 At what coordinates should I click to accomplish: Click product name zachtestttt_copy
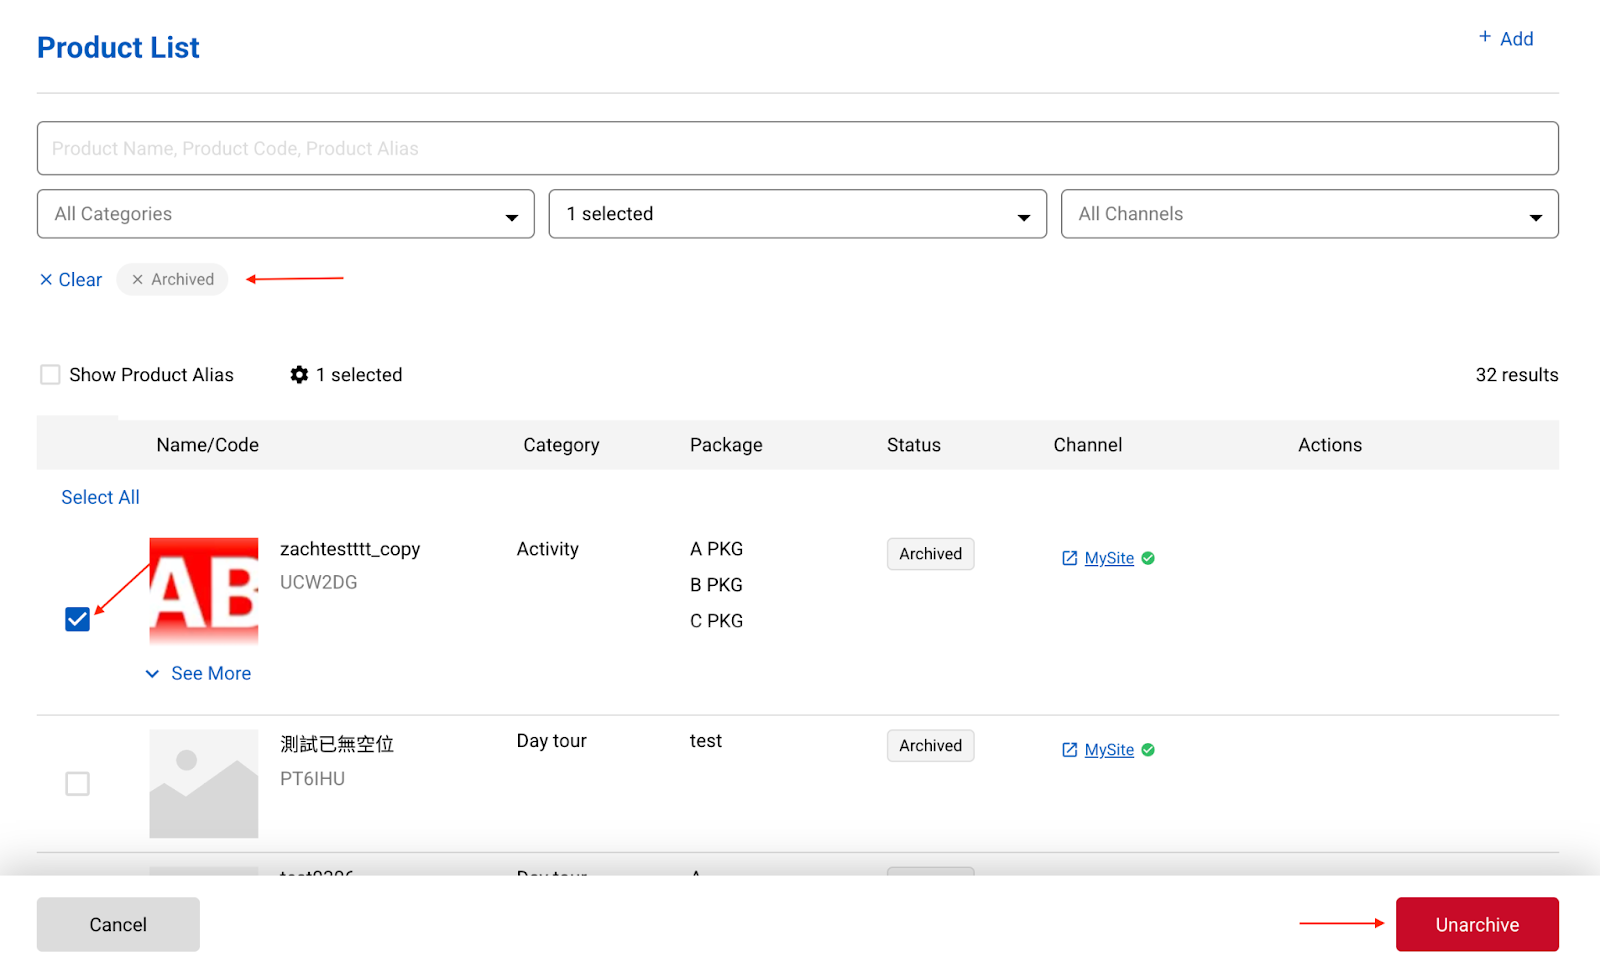[350, 549]
